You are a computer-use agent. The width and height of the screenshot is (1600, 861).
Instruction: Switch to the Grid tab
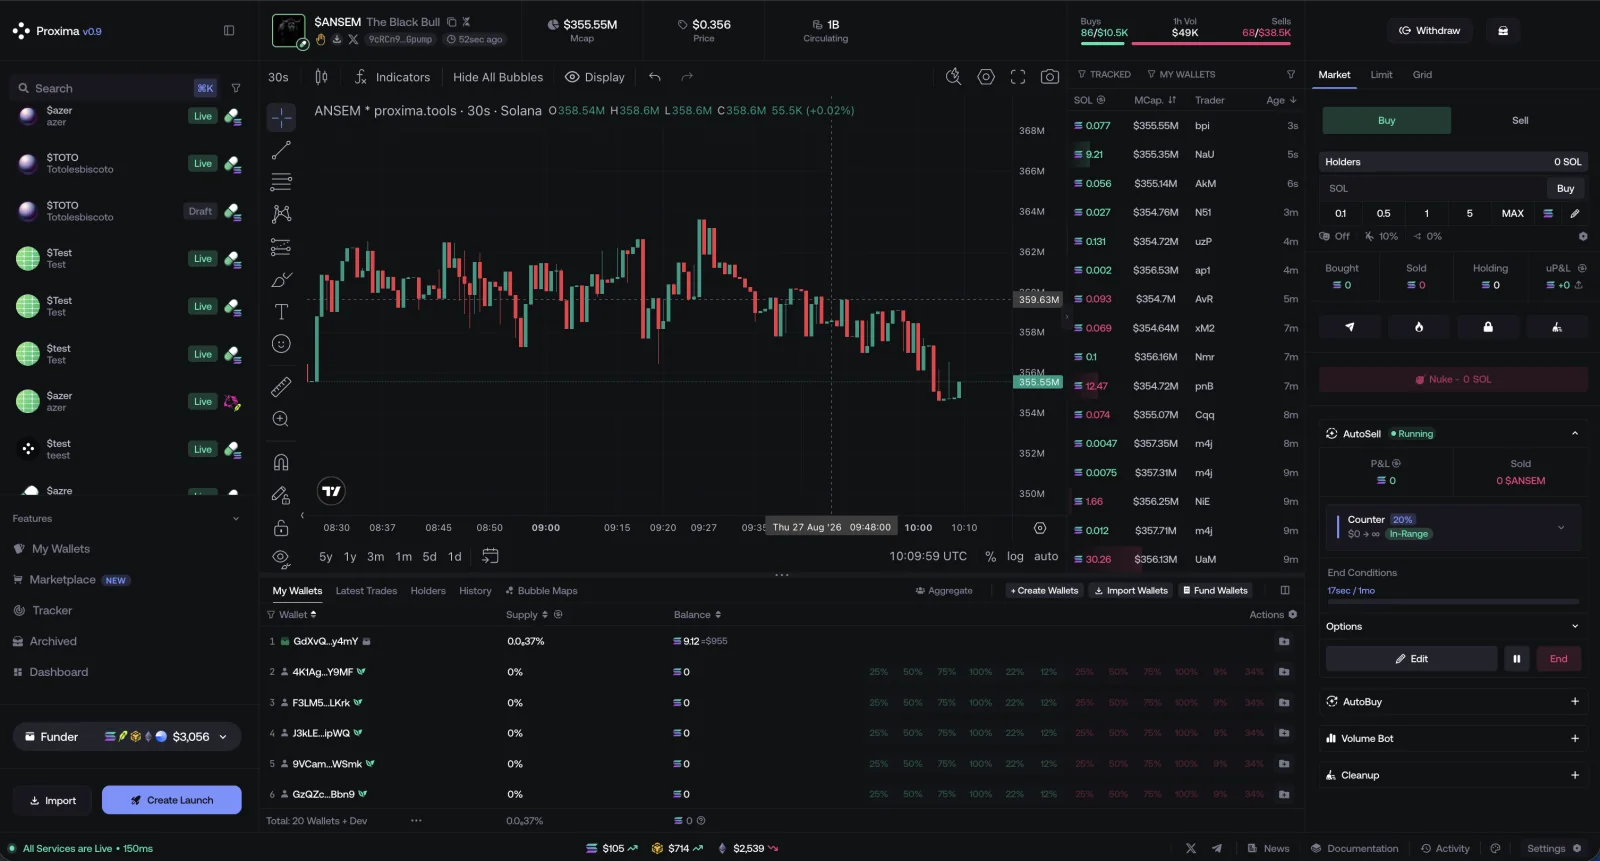(x=1422, y=75)
